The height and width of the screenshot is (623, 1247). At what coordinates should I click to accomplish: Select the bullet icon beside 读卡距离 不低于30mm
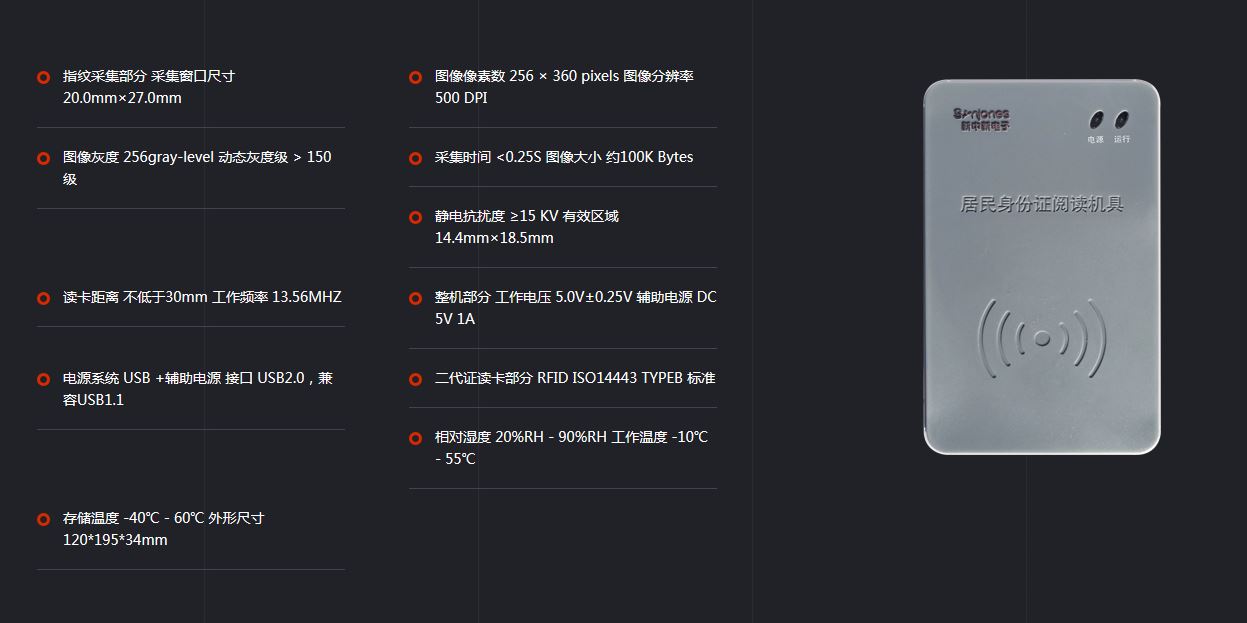(43, 298)
